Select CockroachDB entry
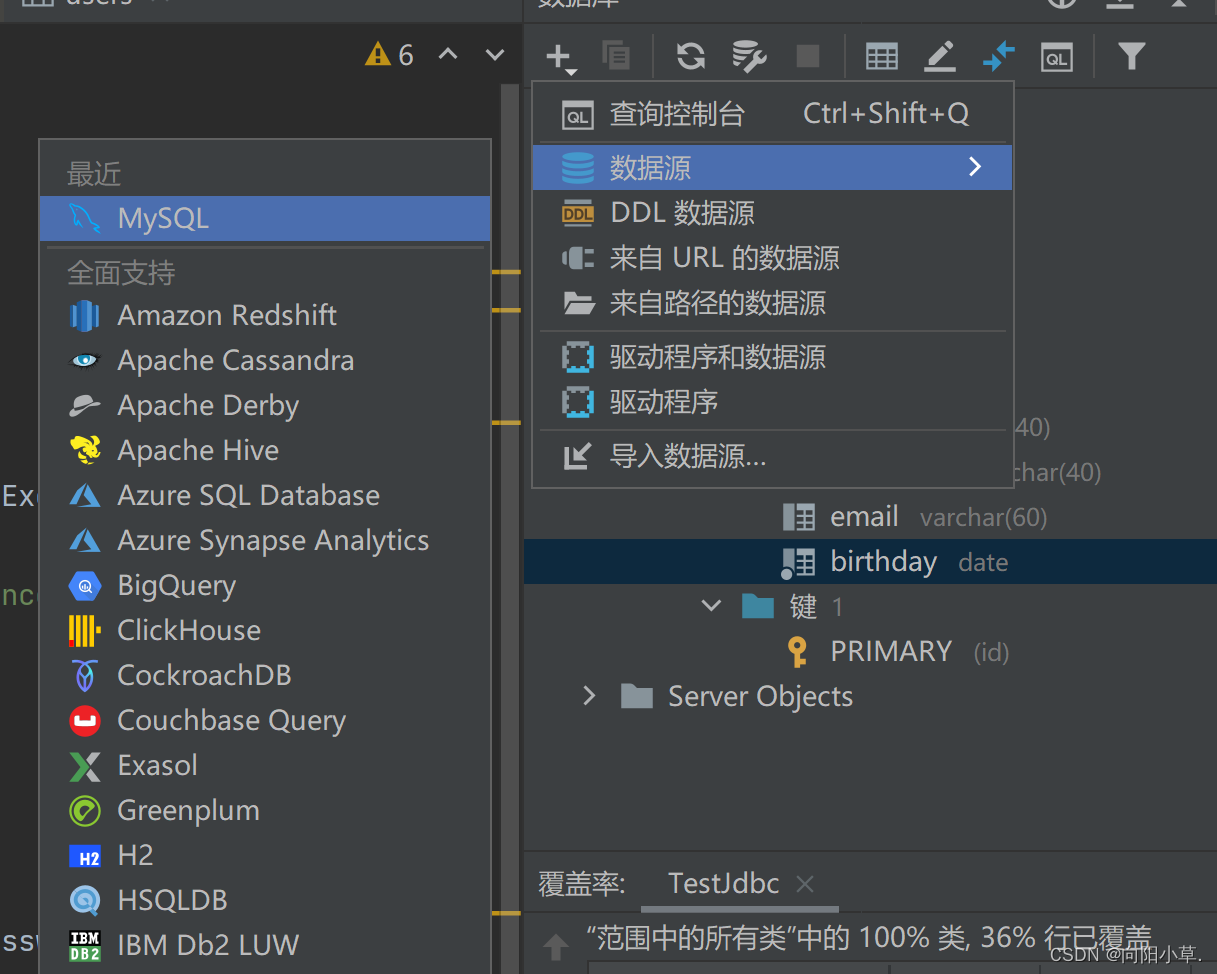This screenshot has width=1217, height=974. [265, 675]
